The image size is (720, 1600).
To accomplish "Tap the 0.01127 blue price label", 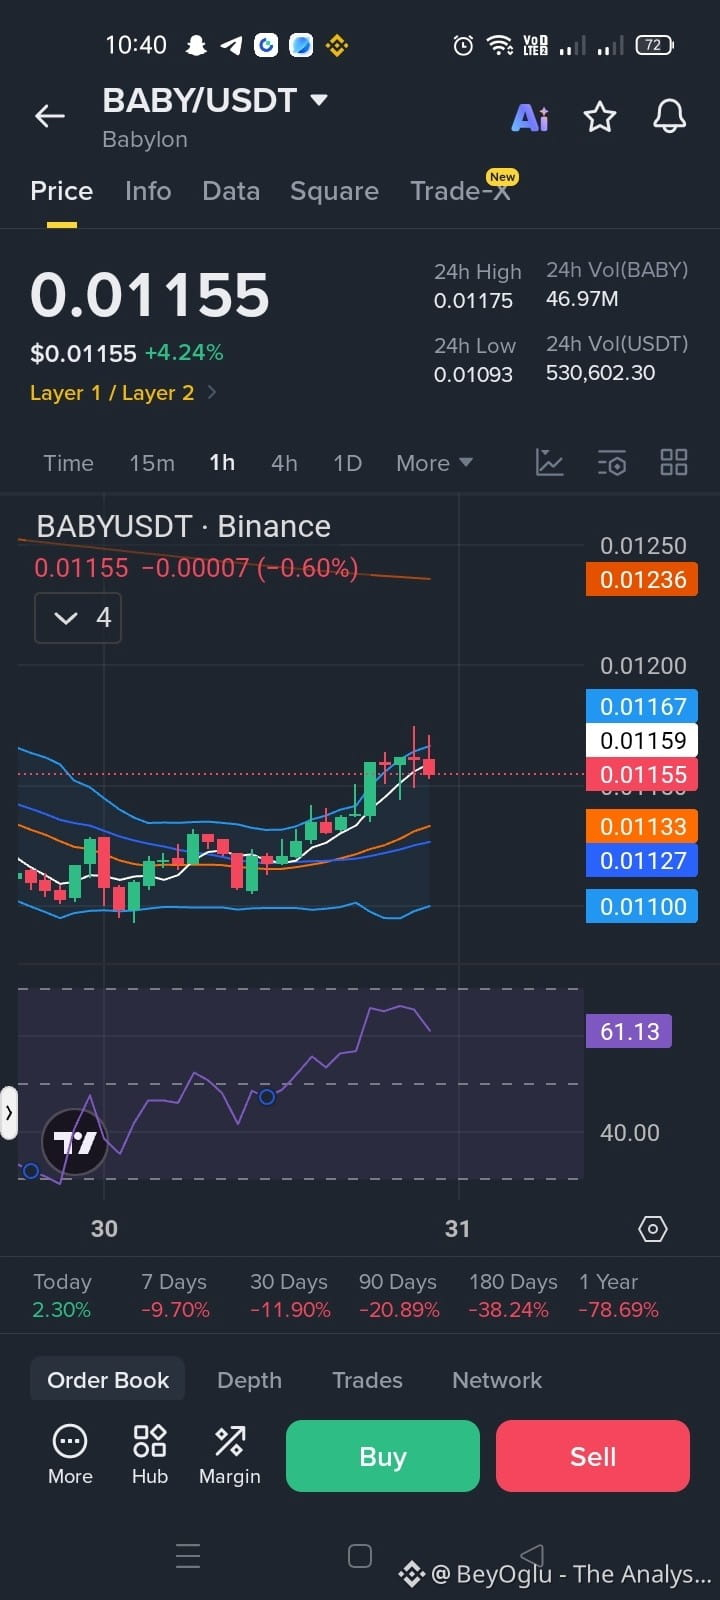I will click(642, 861).
